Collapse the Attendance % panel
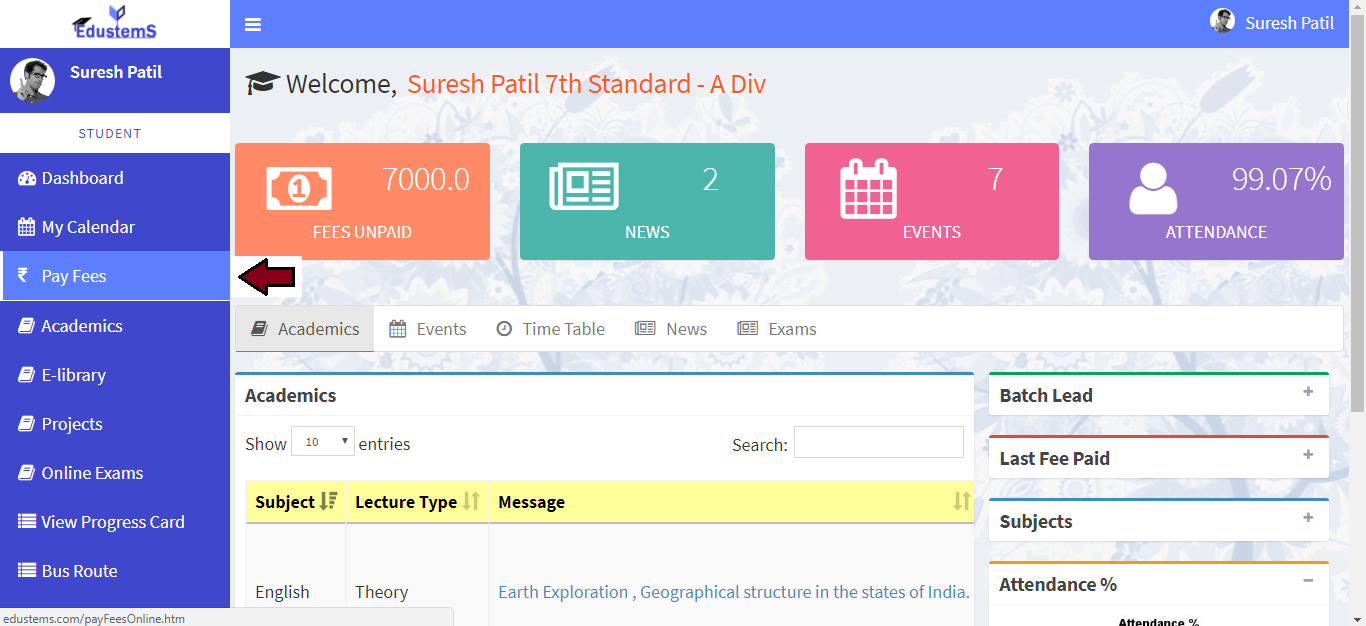 pyautogui.click(x=1307, y=581)
